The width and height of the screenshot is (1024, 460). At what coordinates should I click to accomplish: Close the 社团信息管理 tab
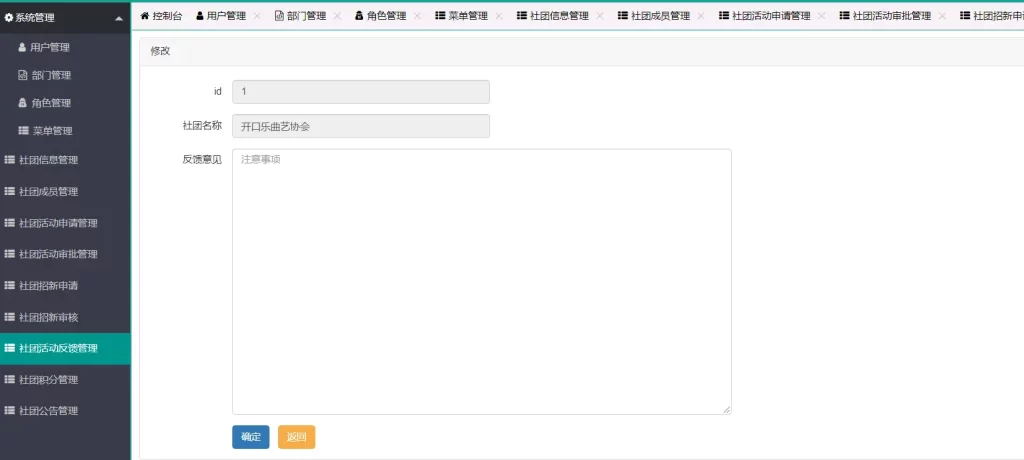pyautogui.click(x=600, y=16)
